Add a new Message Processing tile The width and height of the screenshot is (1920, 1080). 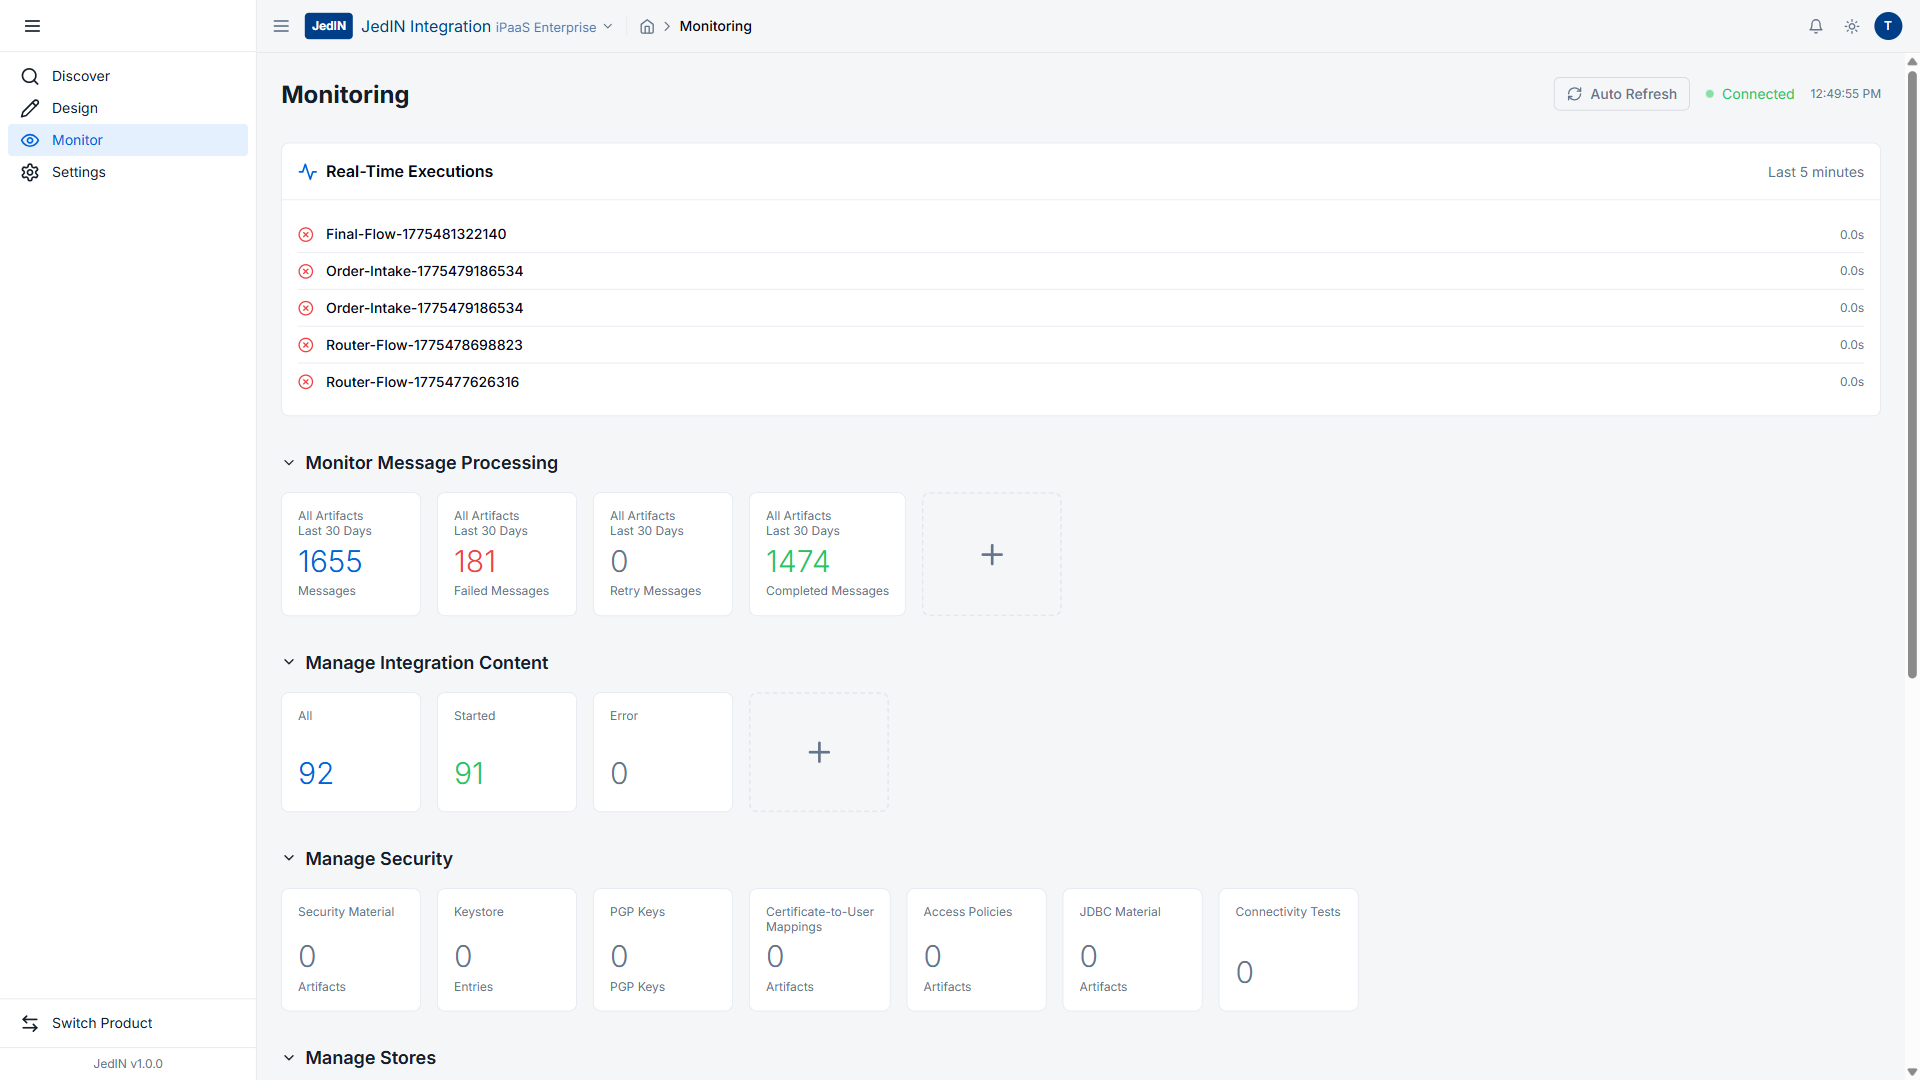coord(991,555)
